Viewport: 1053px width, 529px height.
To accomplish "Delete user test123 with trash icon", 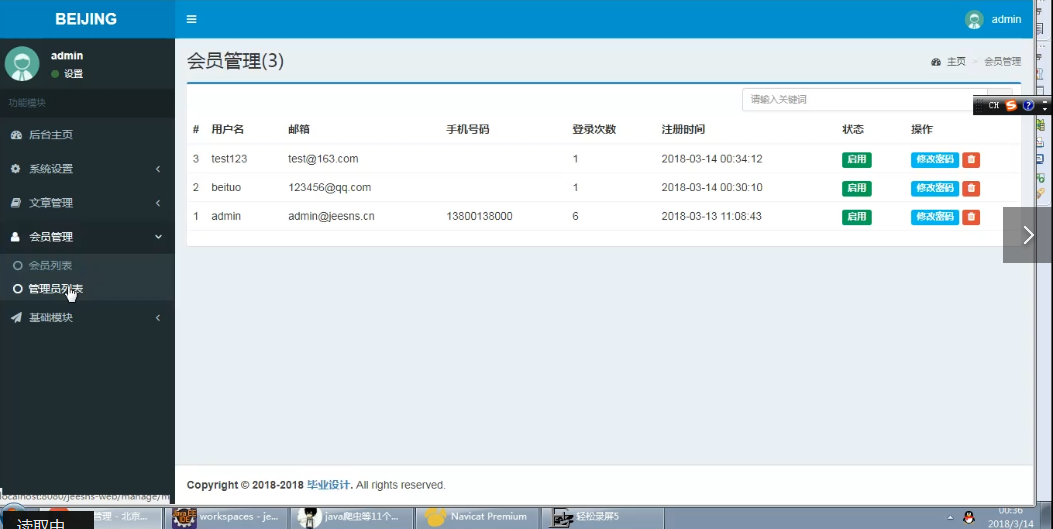I will click(970, 160).
